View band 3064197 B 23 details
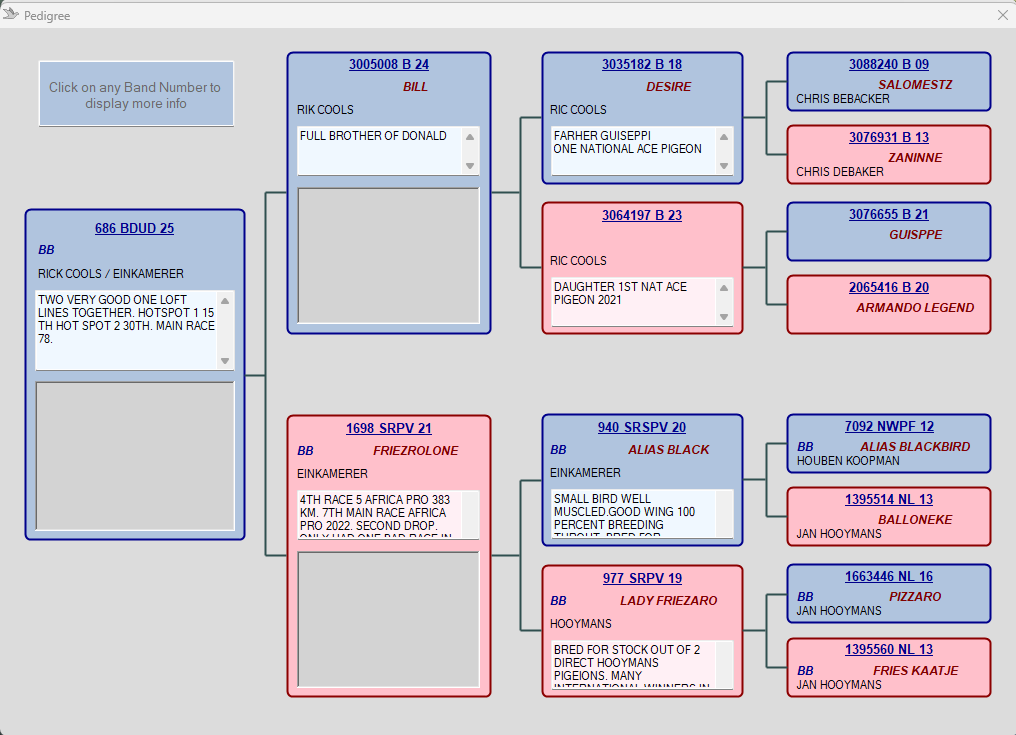The height and width of the screenshot is (735, 1016). [x=642, y=215]
